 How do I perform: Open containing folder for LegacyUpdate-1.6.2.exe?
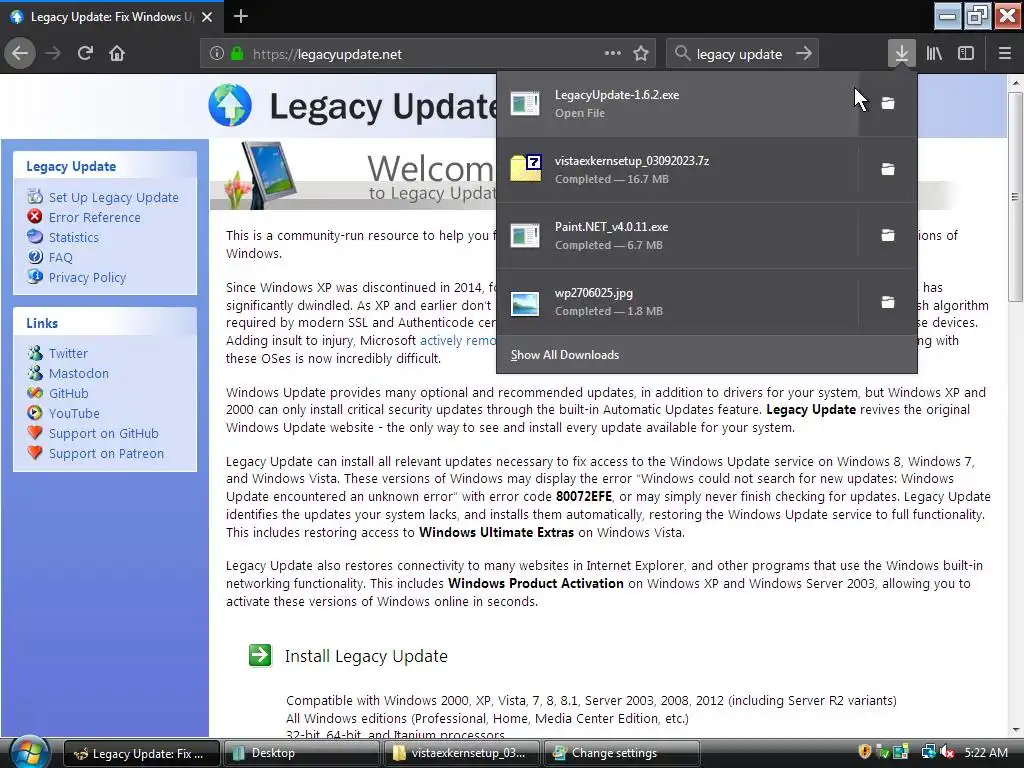[x=888, y=103]
